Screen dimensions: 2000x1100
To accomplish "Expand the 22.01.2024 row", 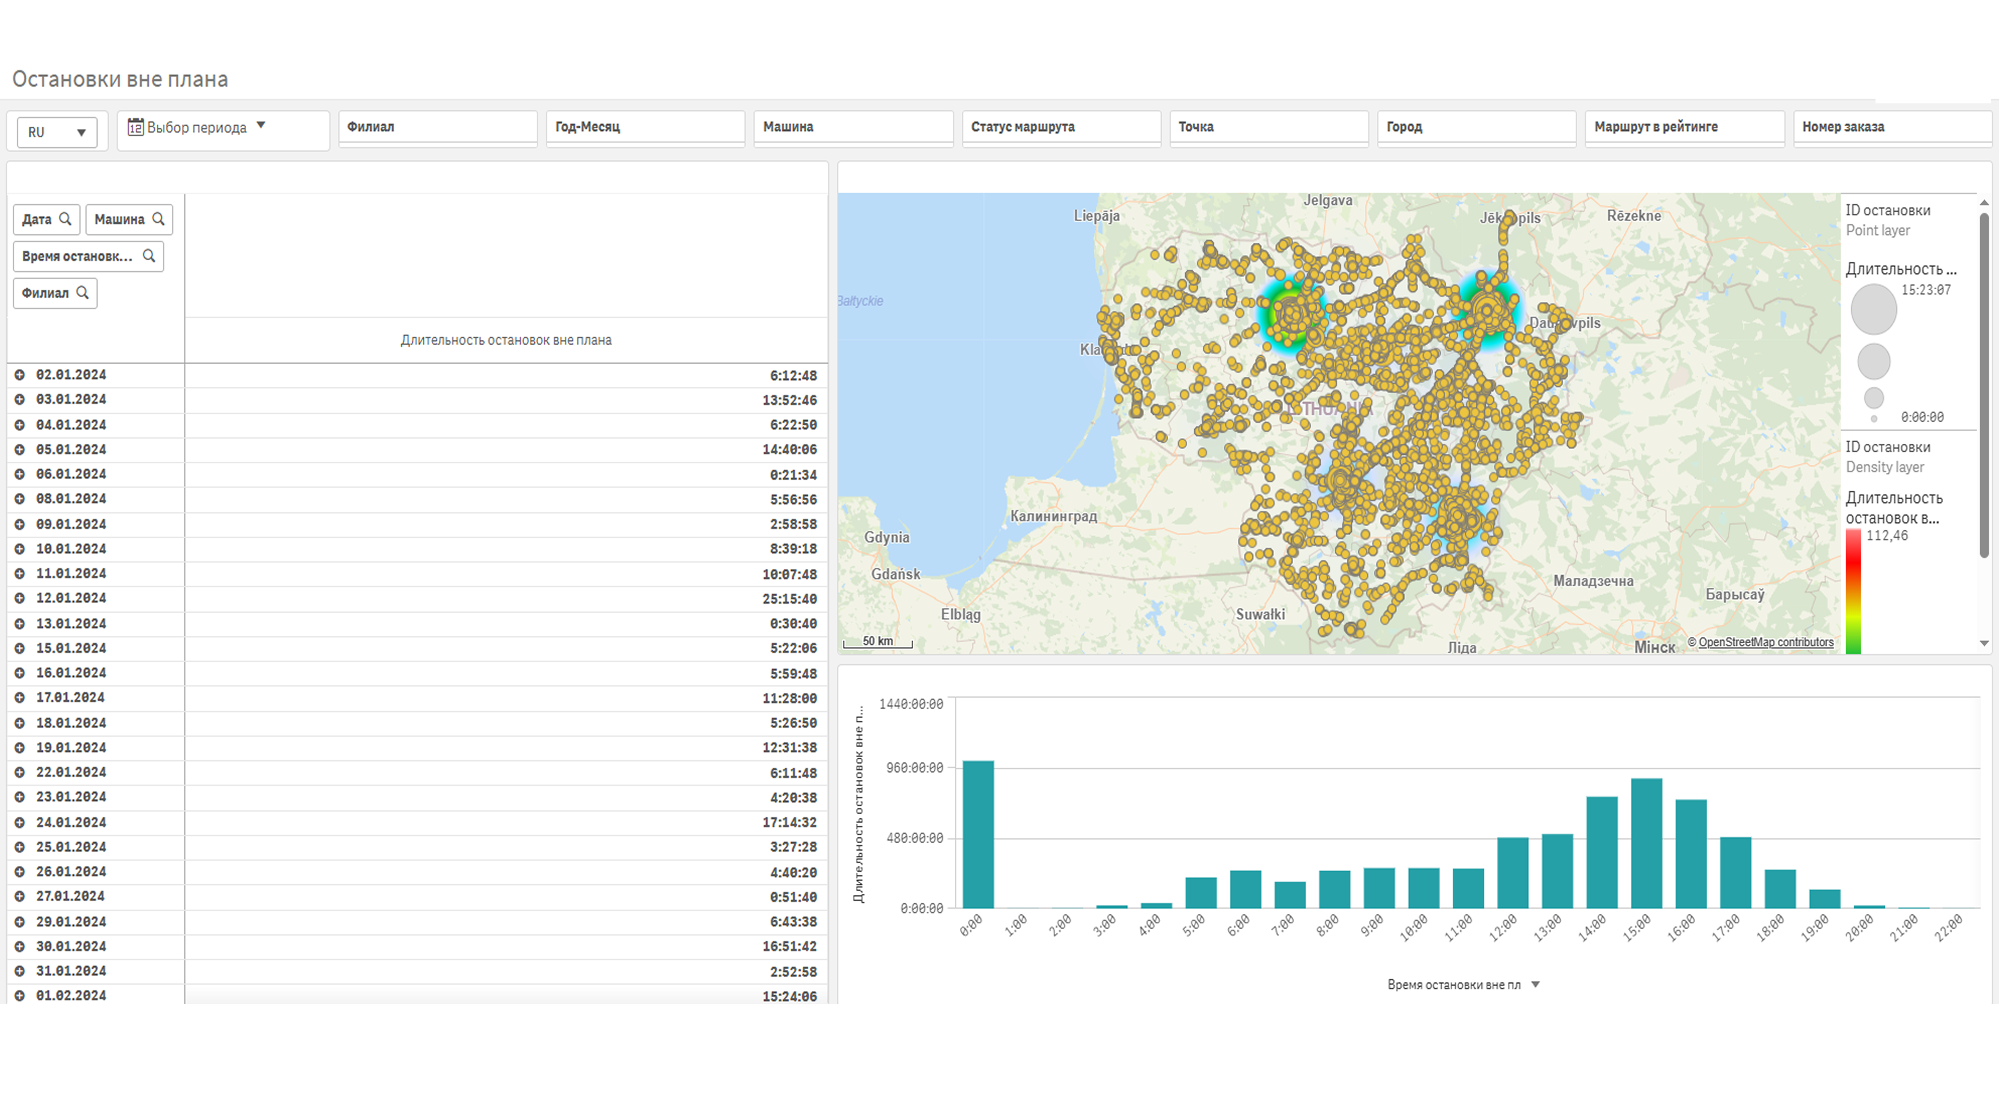I will [19, 772].
